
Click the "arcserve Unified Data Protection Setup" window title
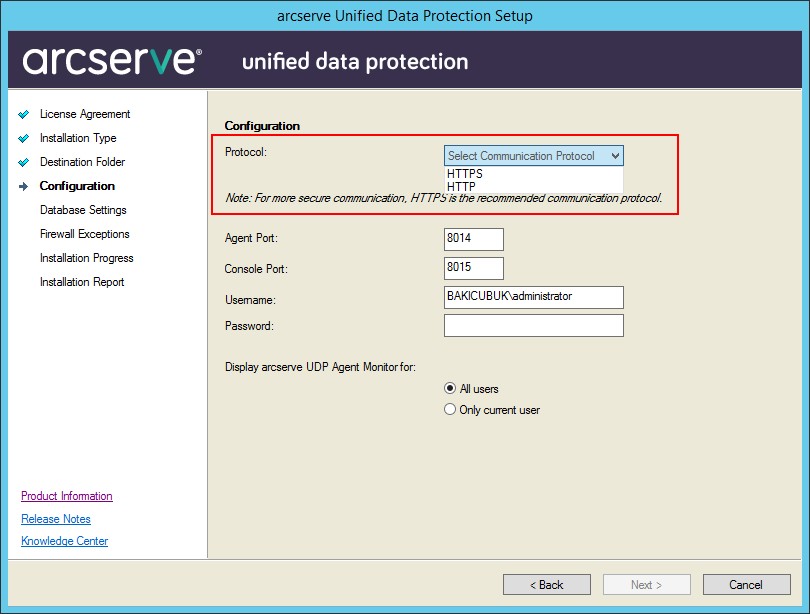(405, 16)
